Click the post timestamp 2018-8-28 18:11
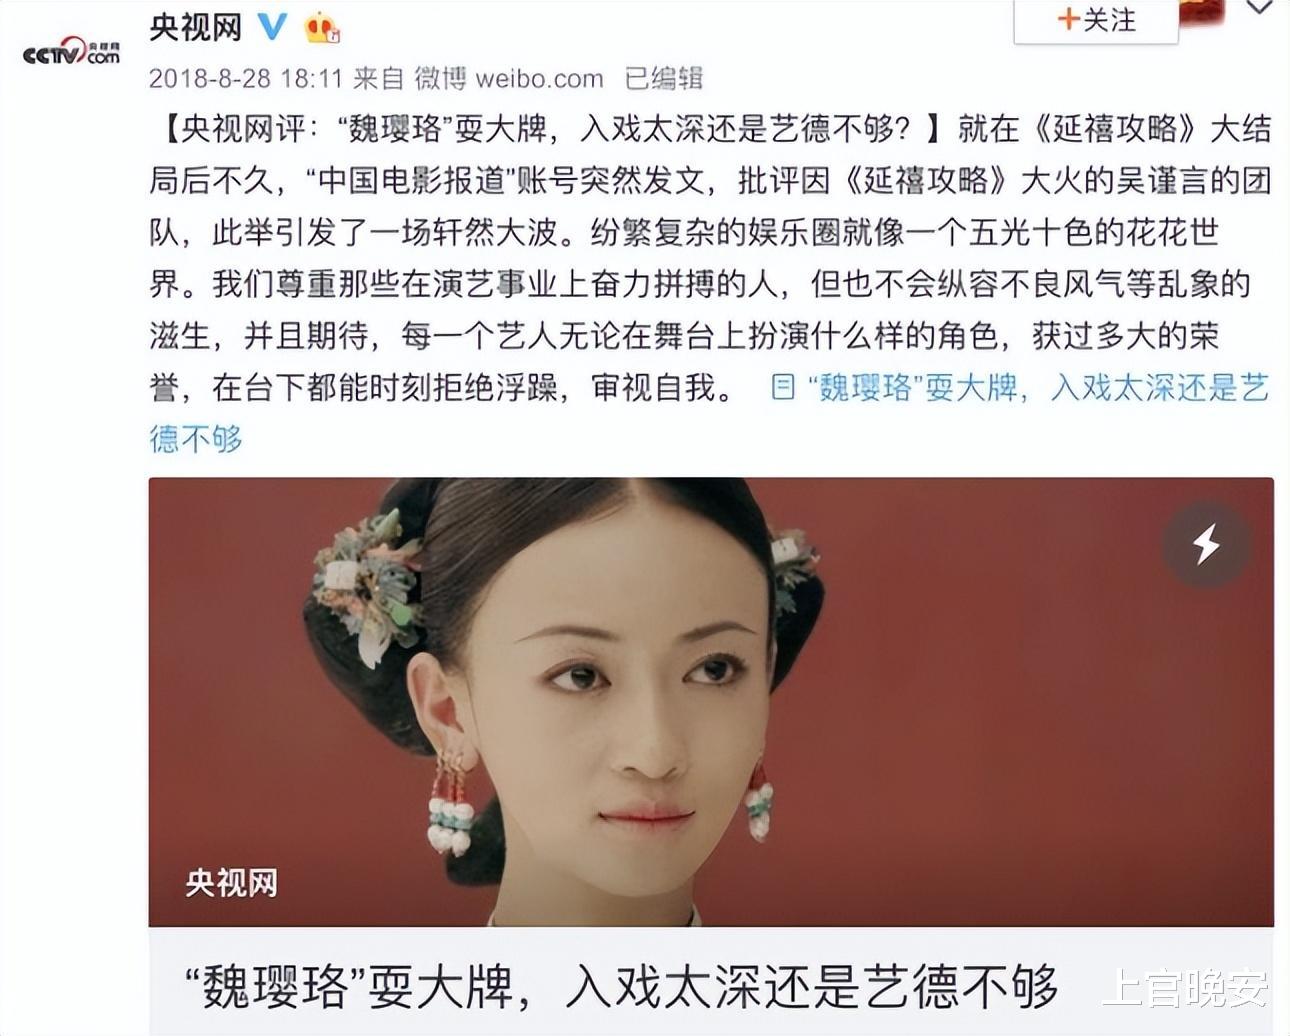This screenshot has height=1036, width=1290. pos(246,78)
